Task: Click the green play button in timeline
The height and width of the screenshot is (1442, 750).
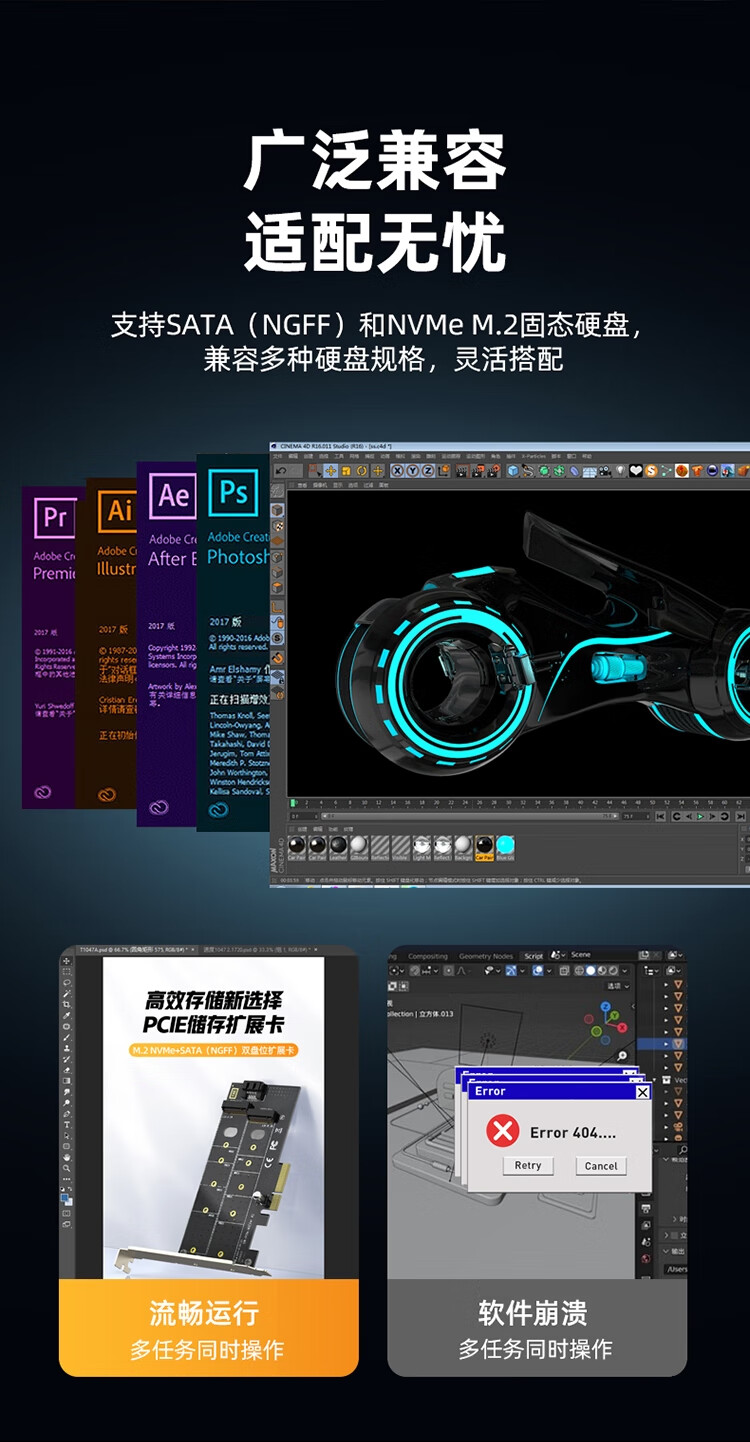Action: point(700,817)
